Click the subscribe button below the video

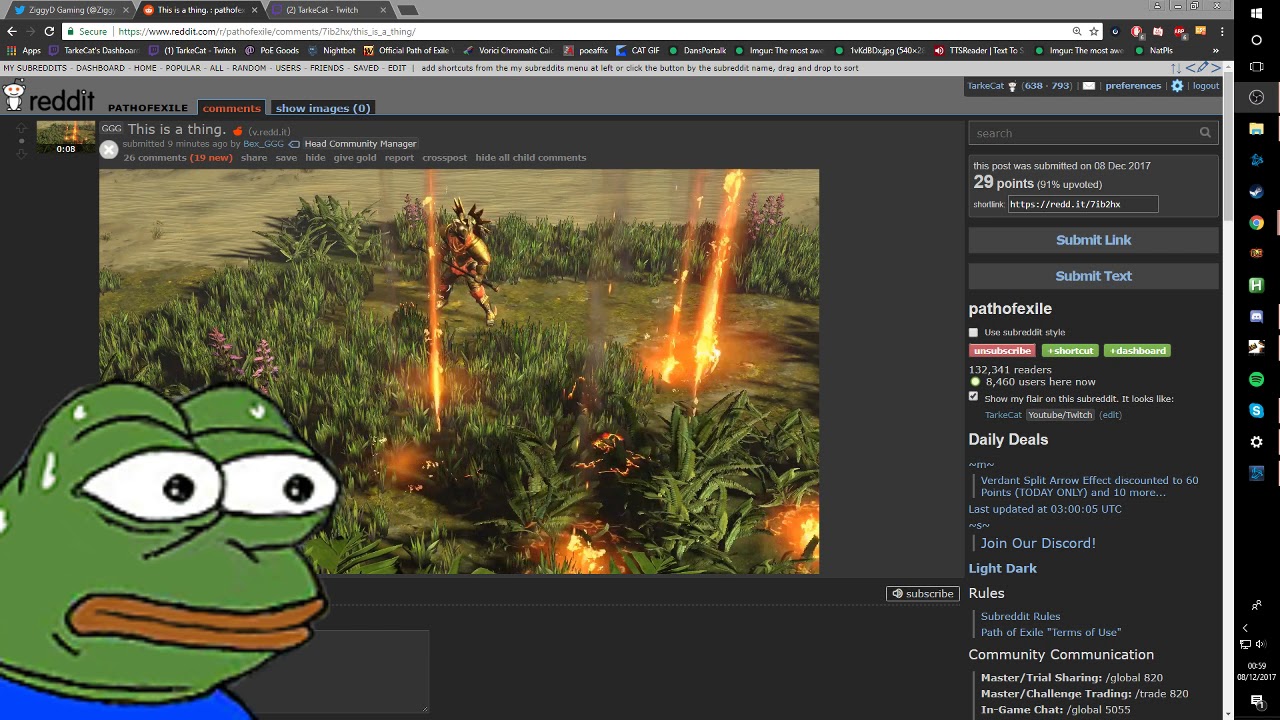click(x=923, y=594)
